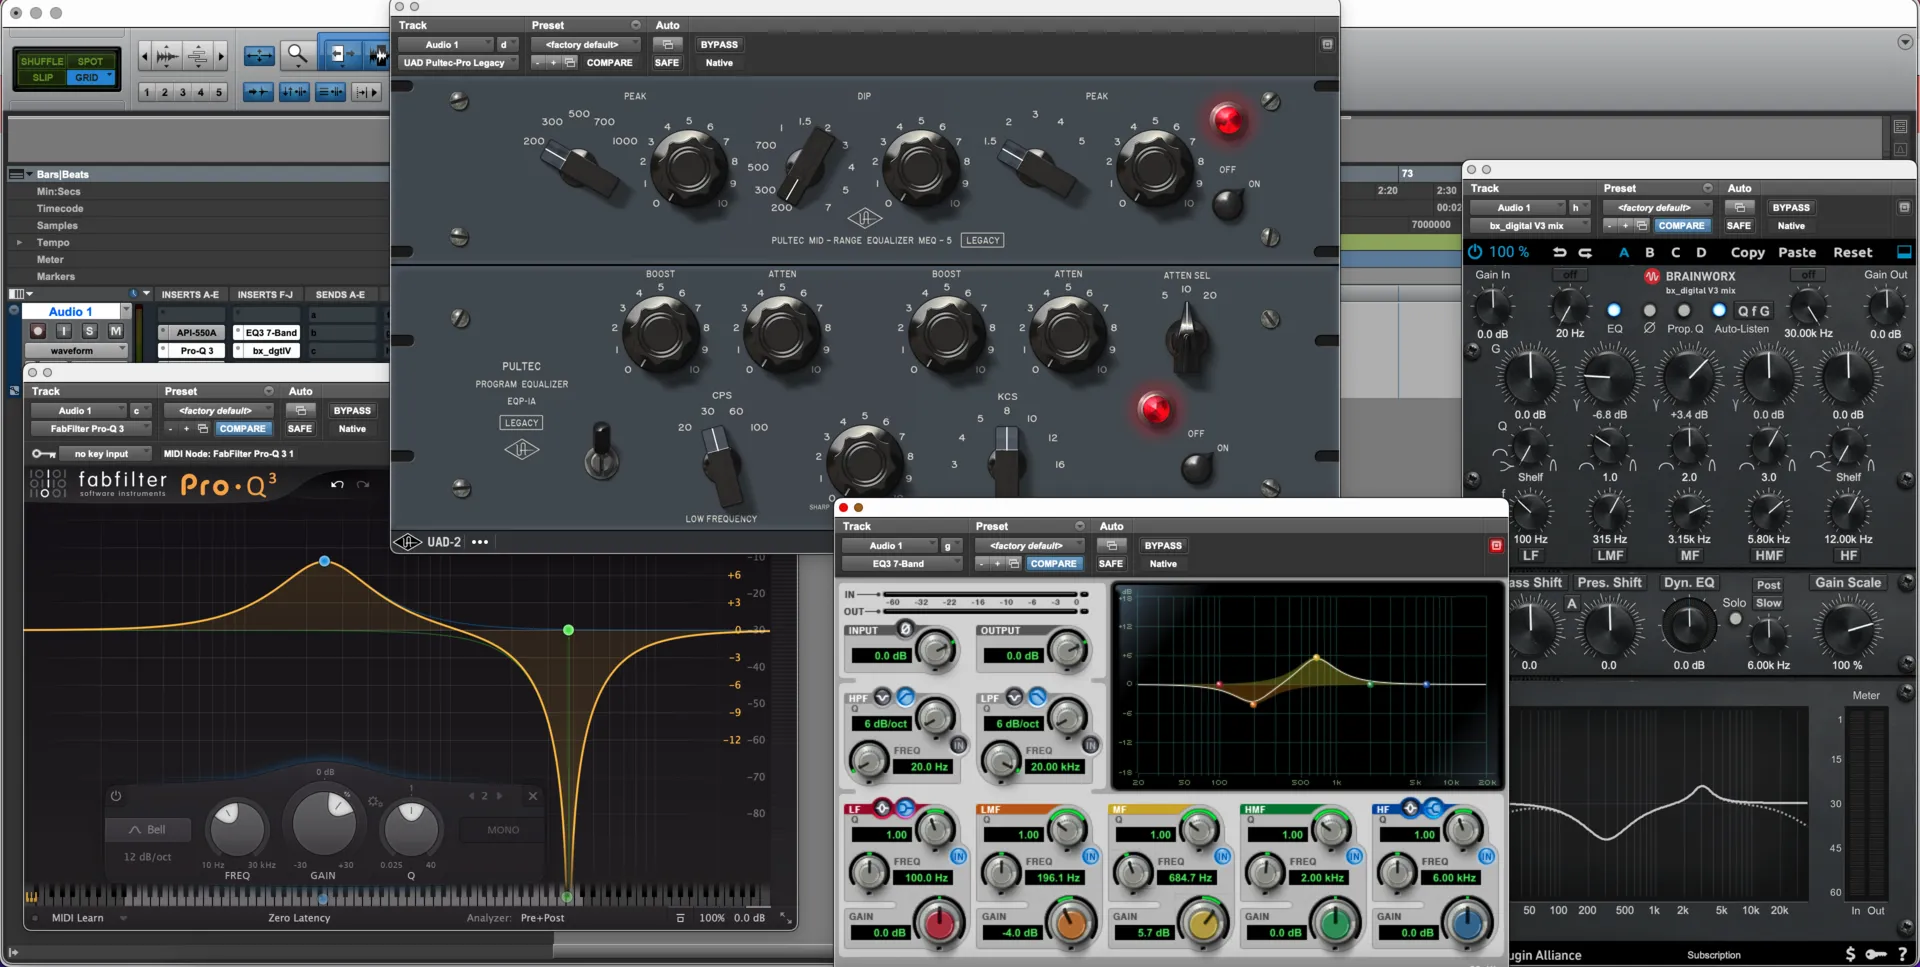Open the factory default preset menu in Pro-Q 3

(x=220, y=411)
